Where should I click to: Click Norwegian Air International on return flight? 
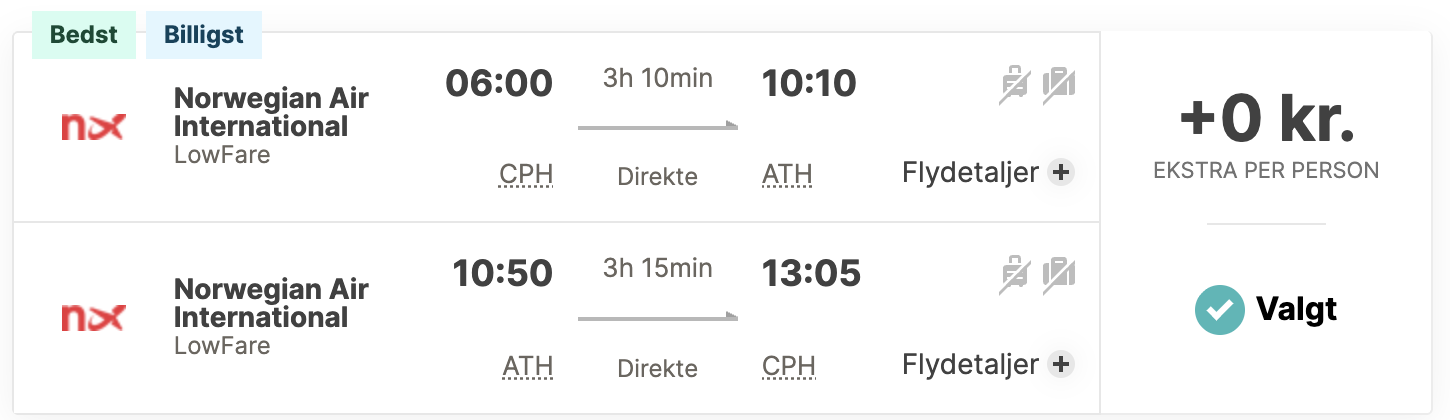click(271, 303)
